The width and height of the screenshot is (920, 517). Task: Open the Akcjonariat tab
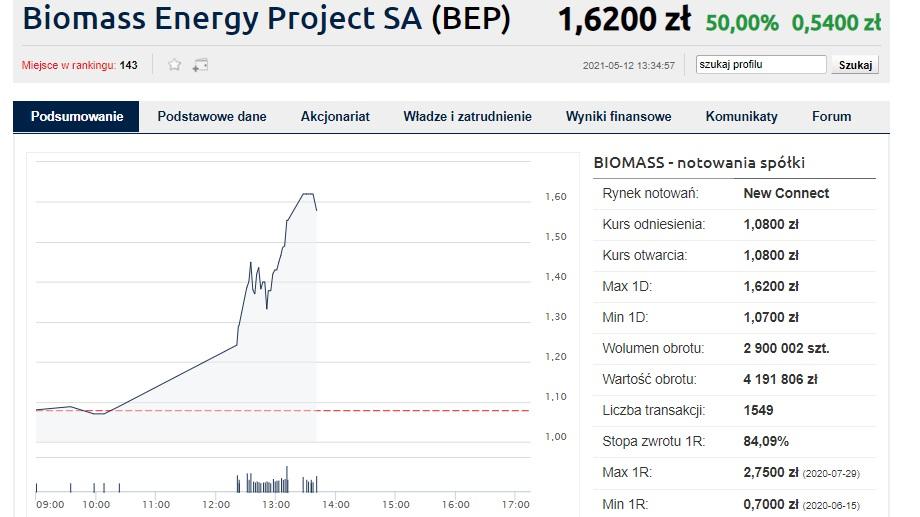pyautogui.click(x=335, y=116)
